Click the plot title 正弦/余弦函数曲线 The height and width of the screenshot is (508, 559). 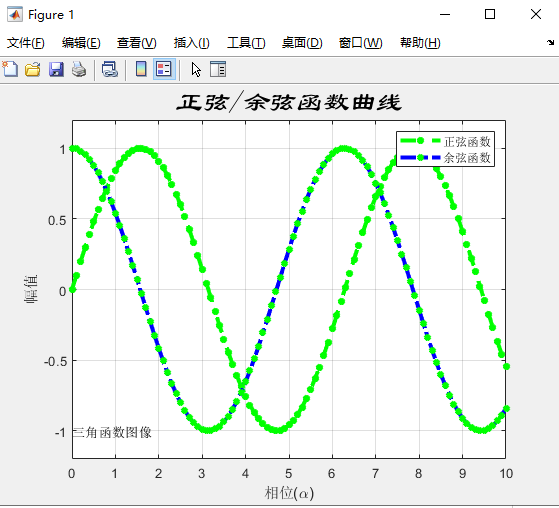point(289,102)
